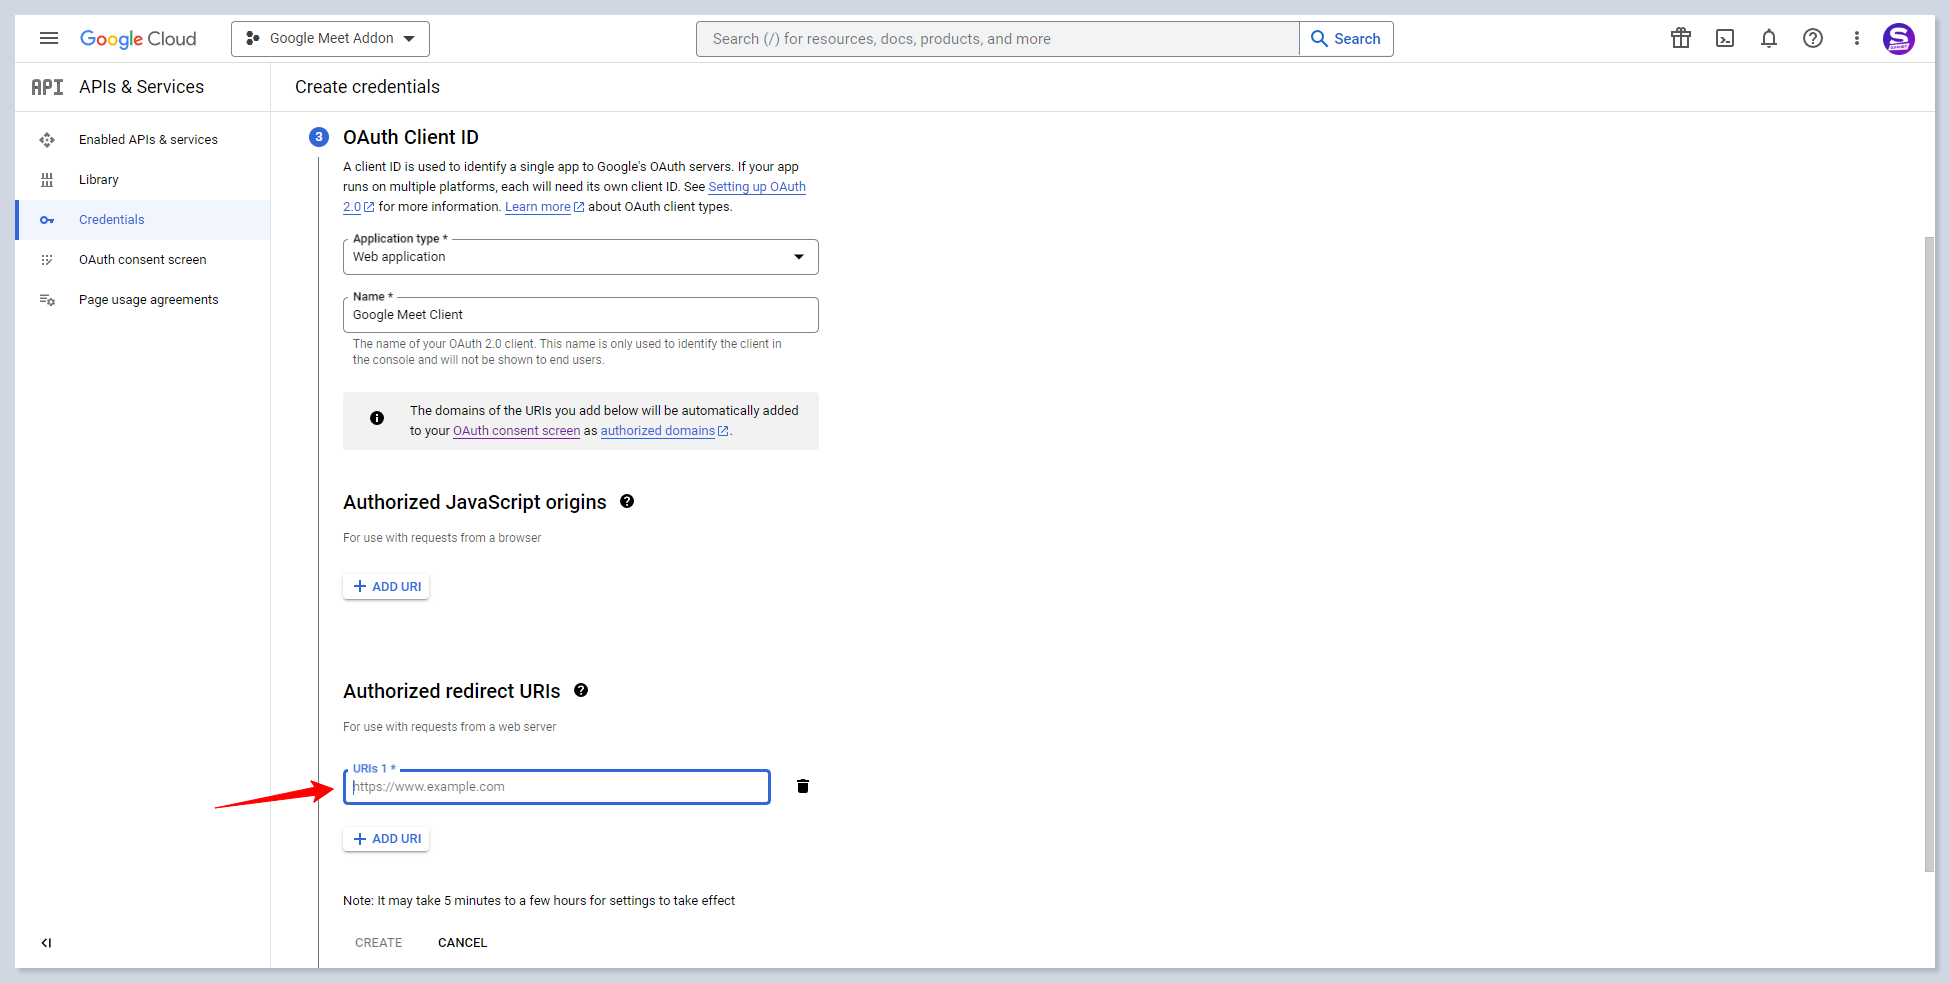This screenshot has width=1950, height=983.
Task: Focus the URIs 1 redirect input field
Action: [x=557, y=787]
